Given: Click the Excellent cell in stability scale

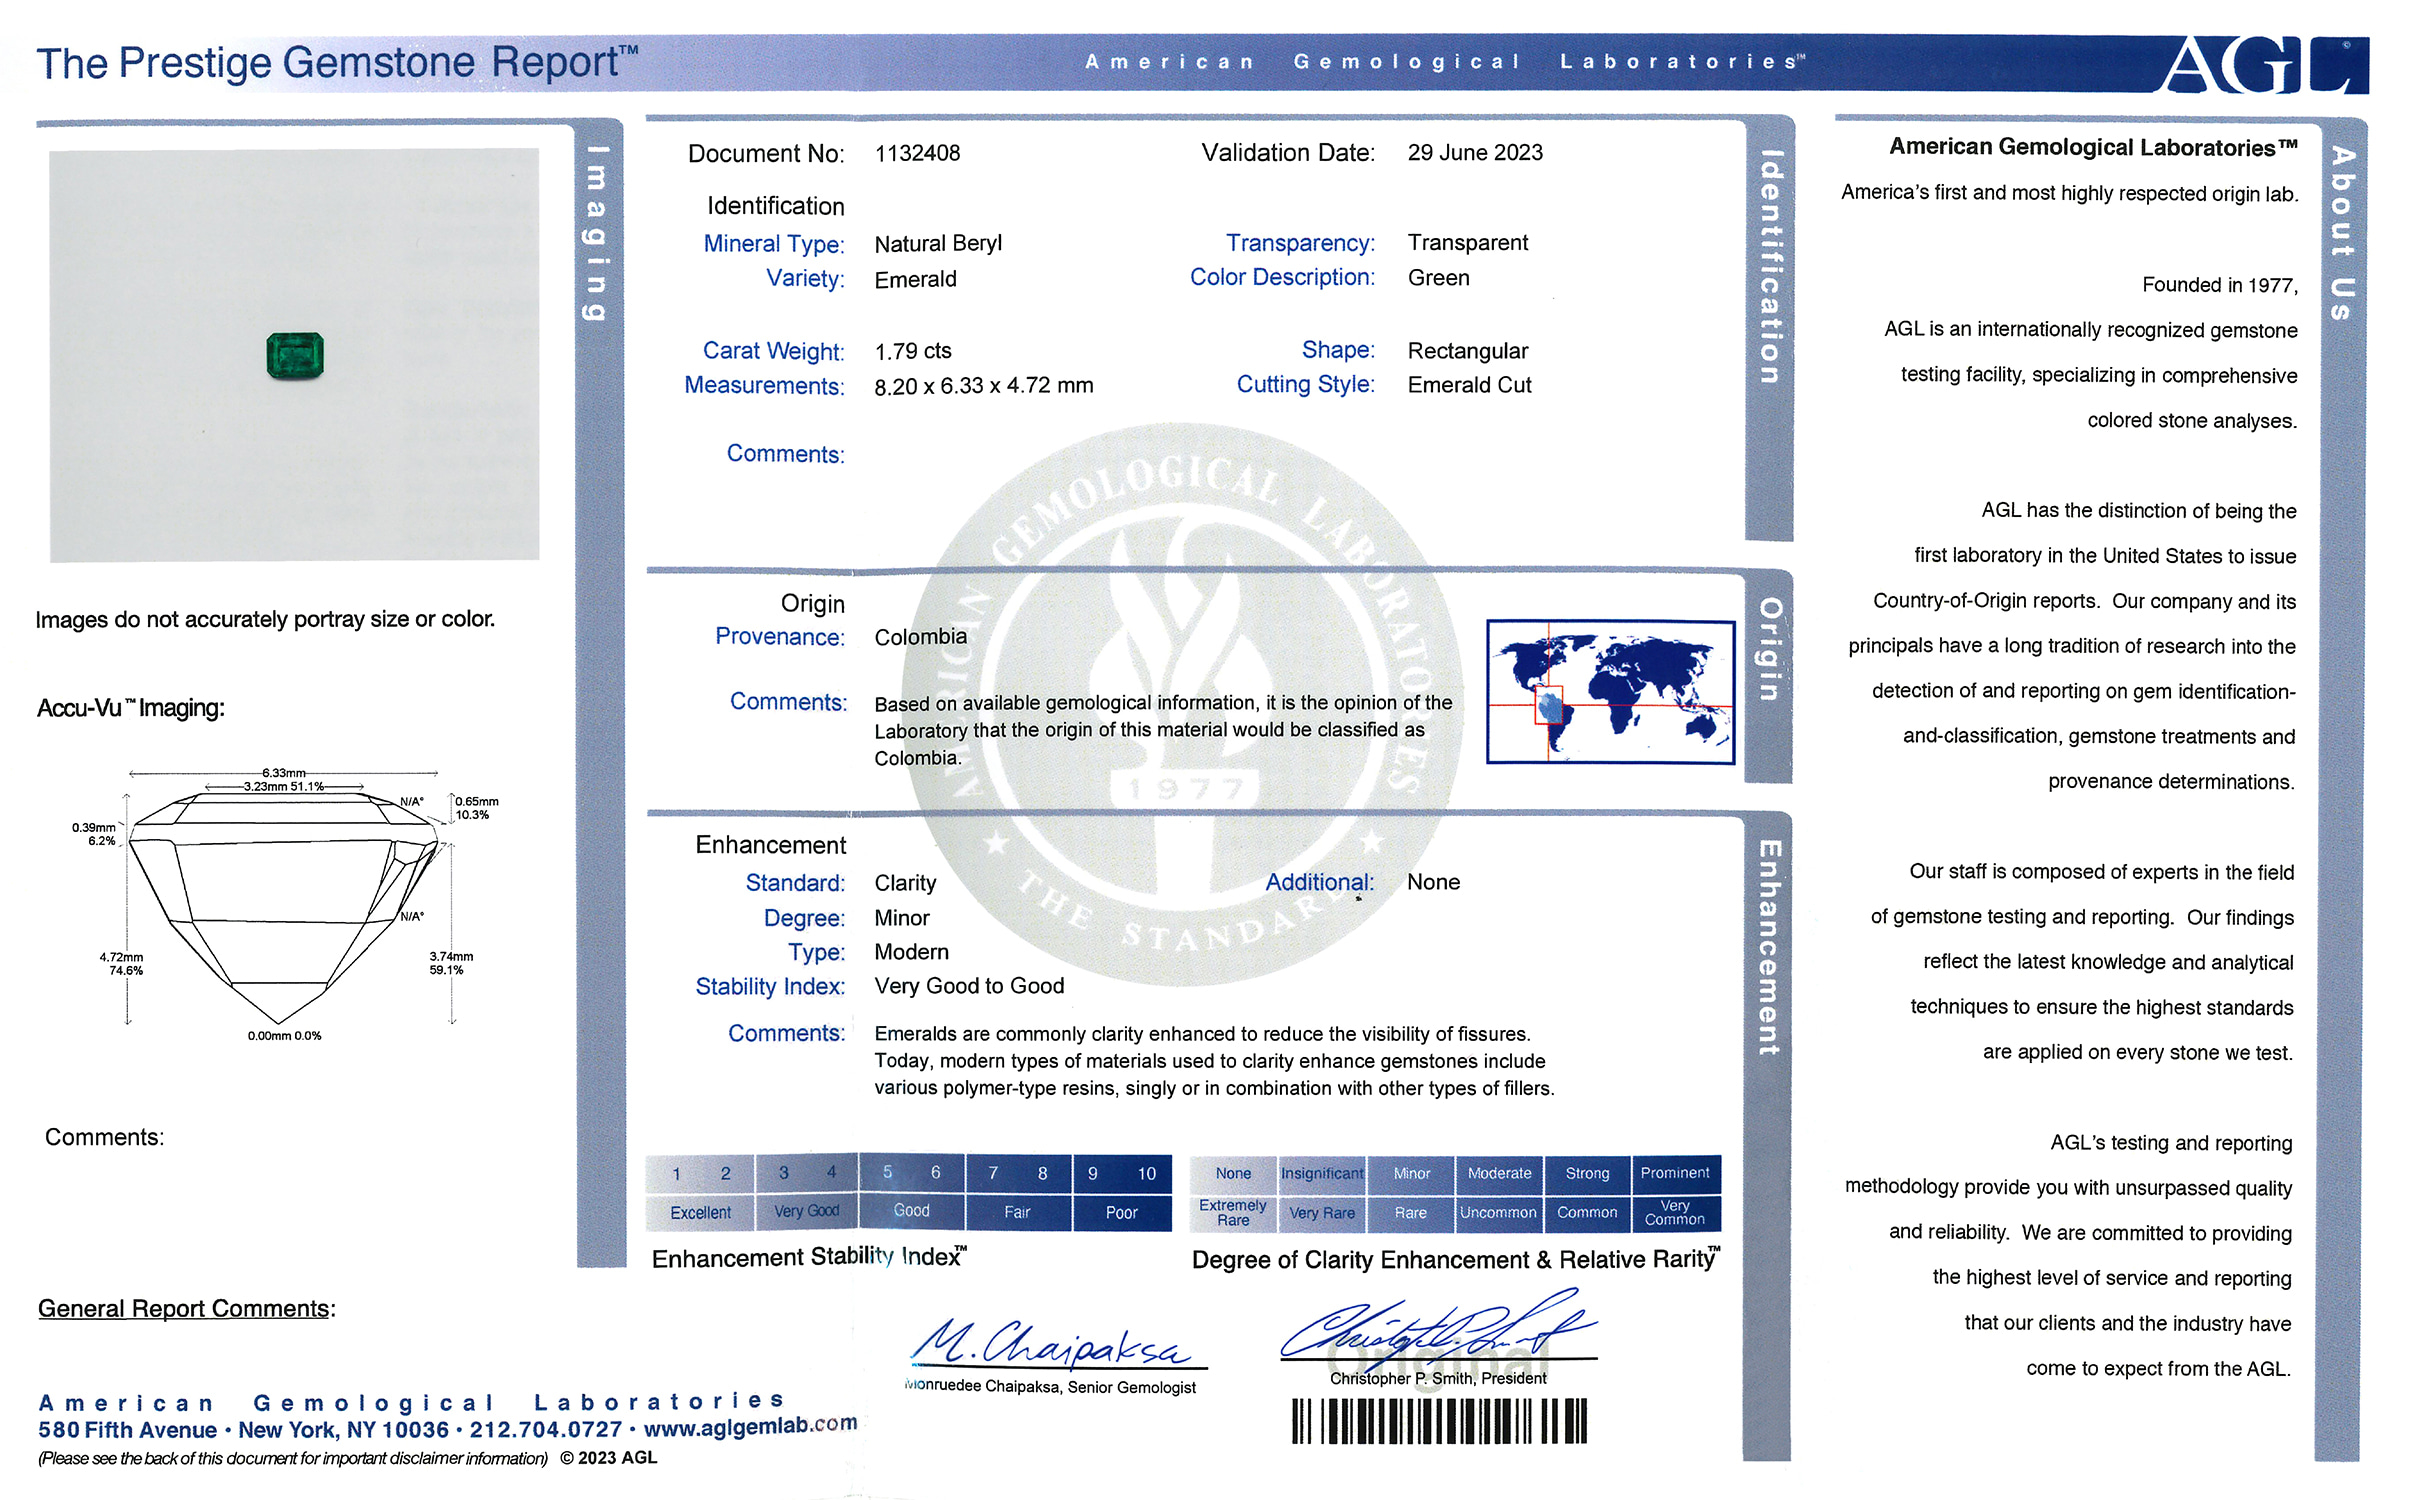Looking at the screenshot, I should point(700,1212).
